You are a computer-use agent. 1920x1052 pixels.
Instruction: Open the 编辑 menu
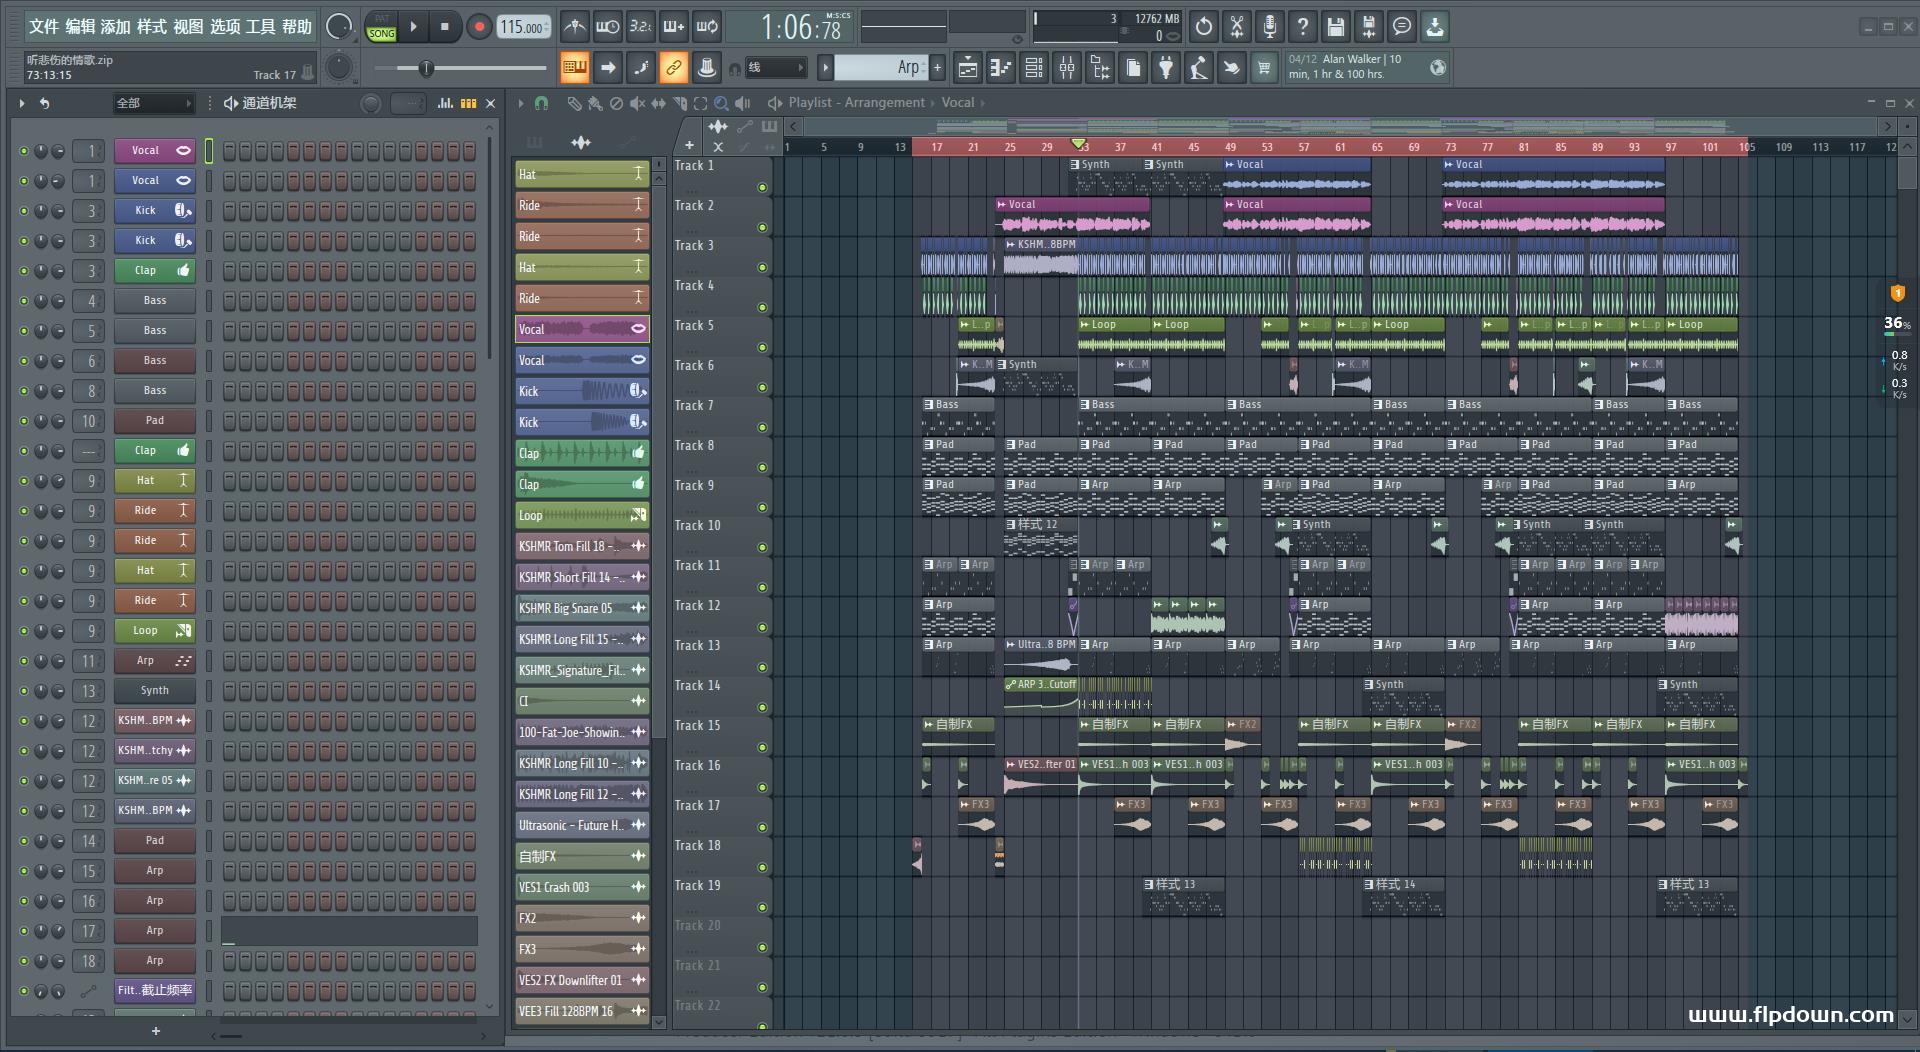pyautogui.click(x=80, y=27)
